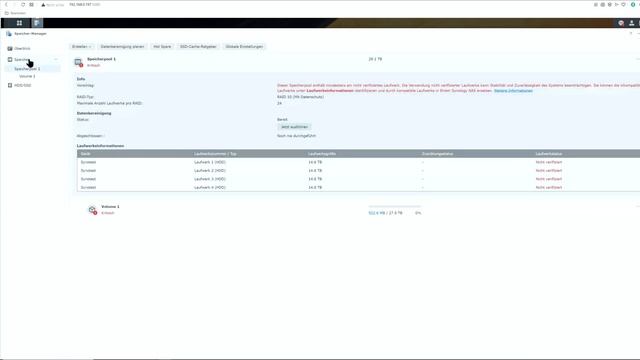Select Überblick in the sidebar
The image size is (640, 360).
[x=22, y=49]
